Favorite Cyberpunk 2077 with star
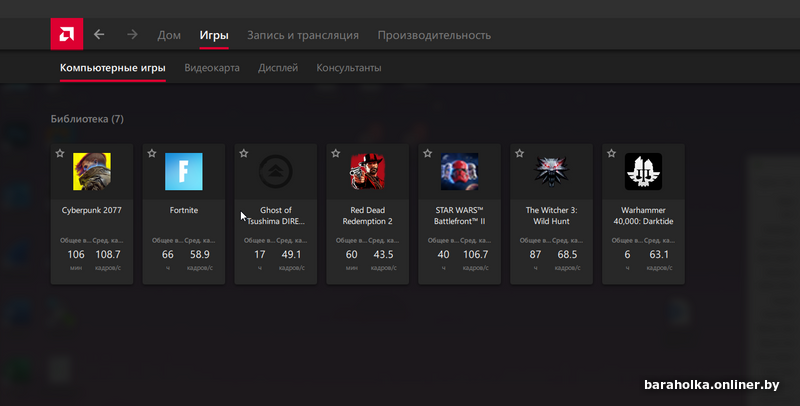Viewport: 800px width, 406px height. 60,153
